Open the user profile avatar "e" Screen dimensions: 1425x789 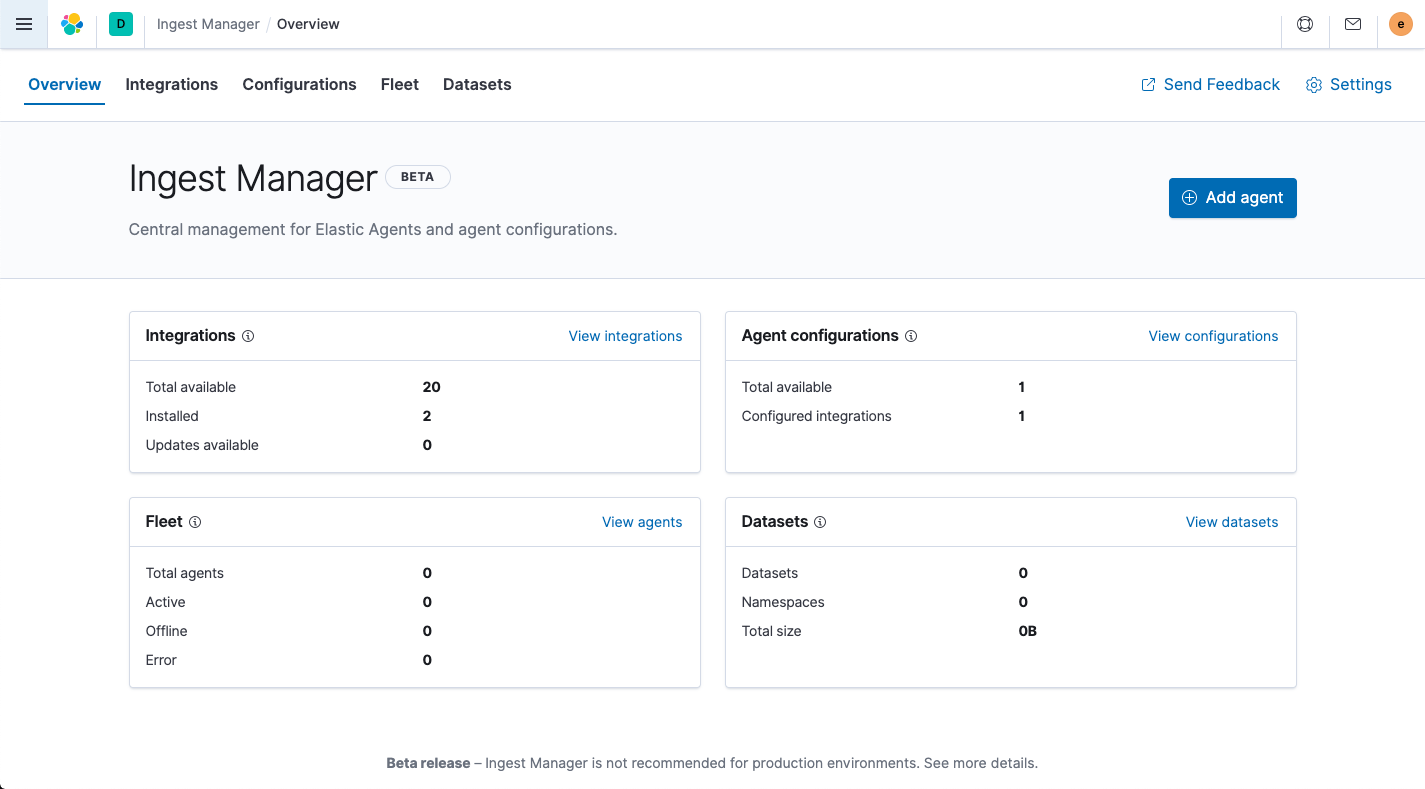(x=1400, y=24)
